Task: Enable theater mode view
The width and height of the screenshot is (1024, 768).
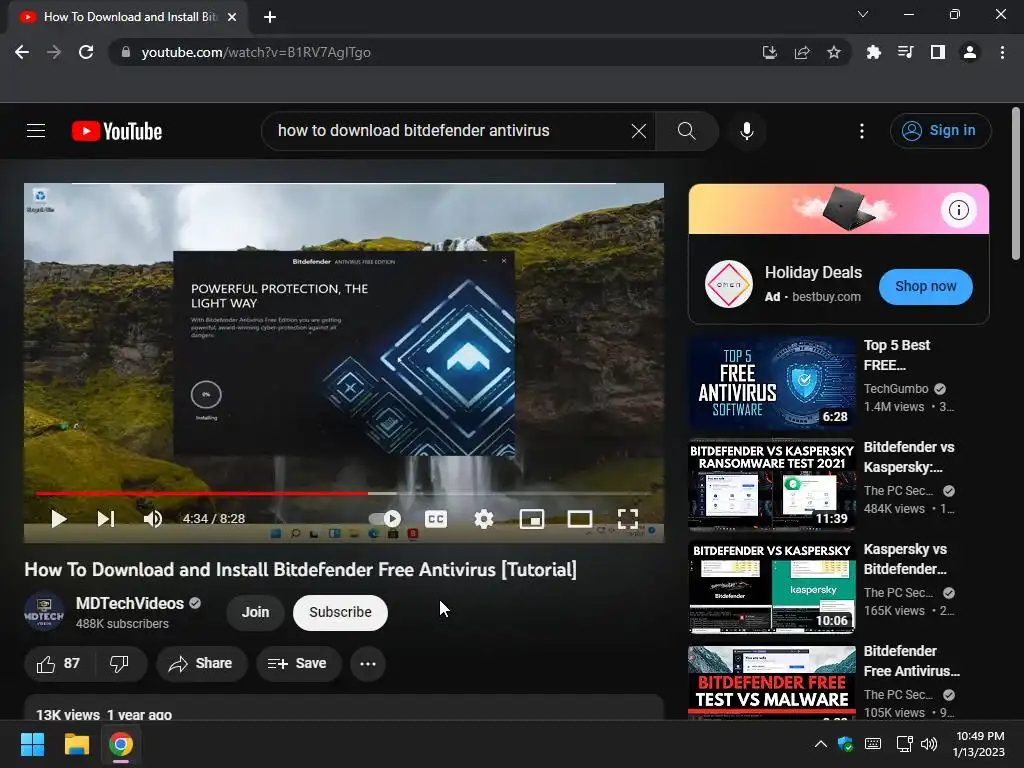Action: pyautogui.click(x=580, y=519)
